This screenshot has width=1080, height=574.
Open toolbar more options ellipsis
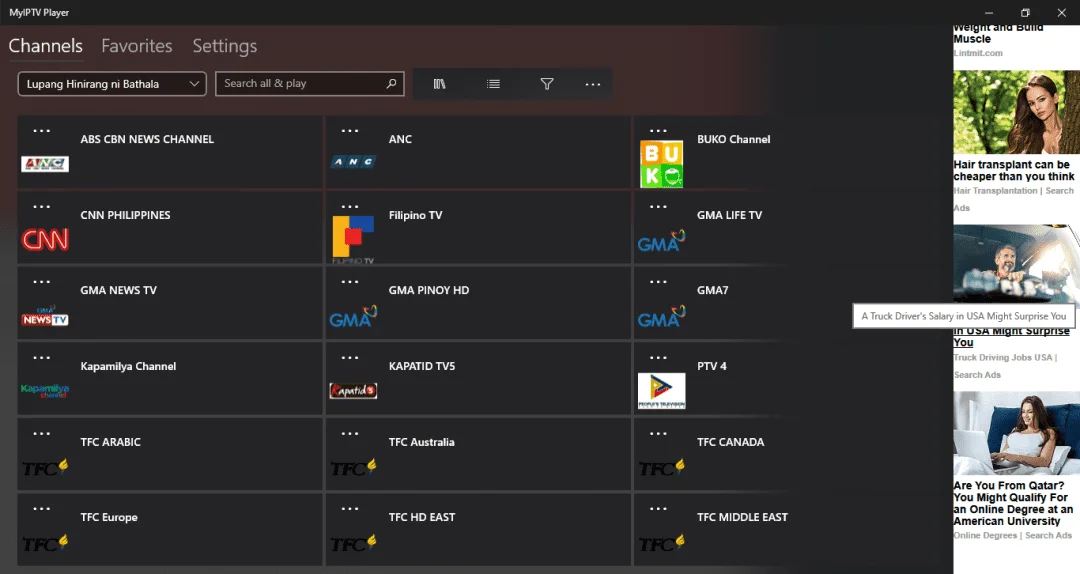click(x=593, y=84)
